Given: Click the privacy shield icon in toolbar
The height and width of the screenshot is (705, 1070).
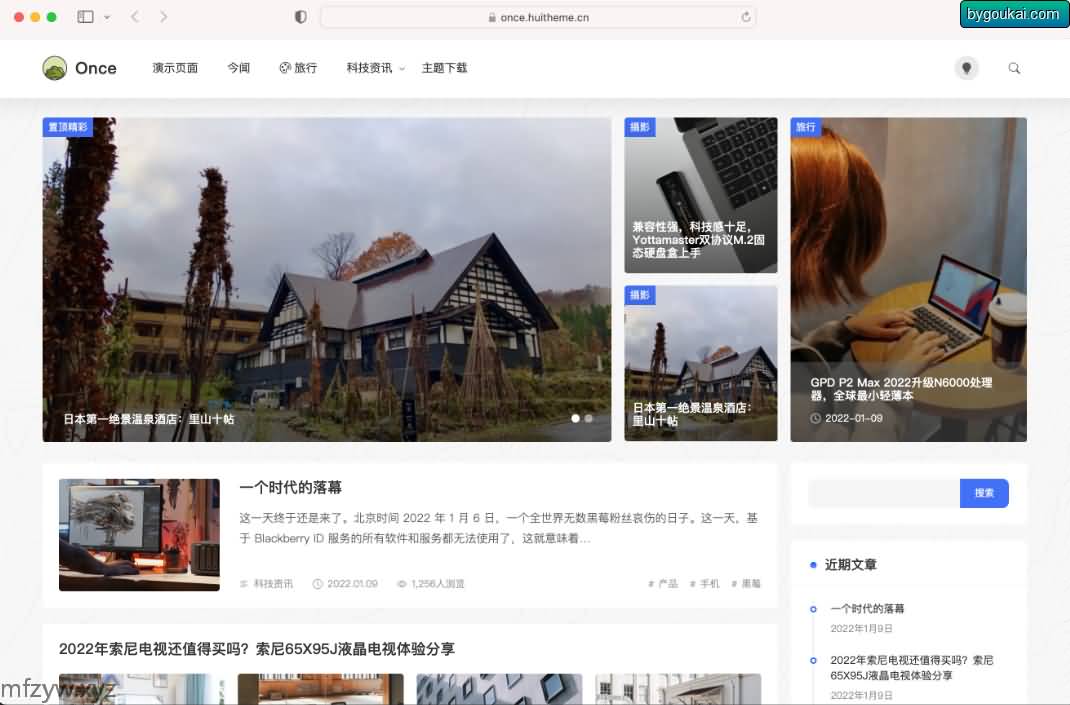Looking at the screenshot, I should tap(301, 17).
